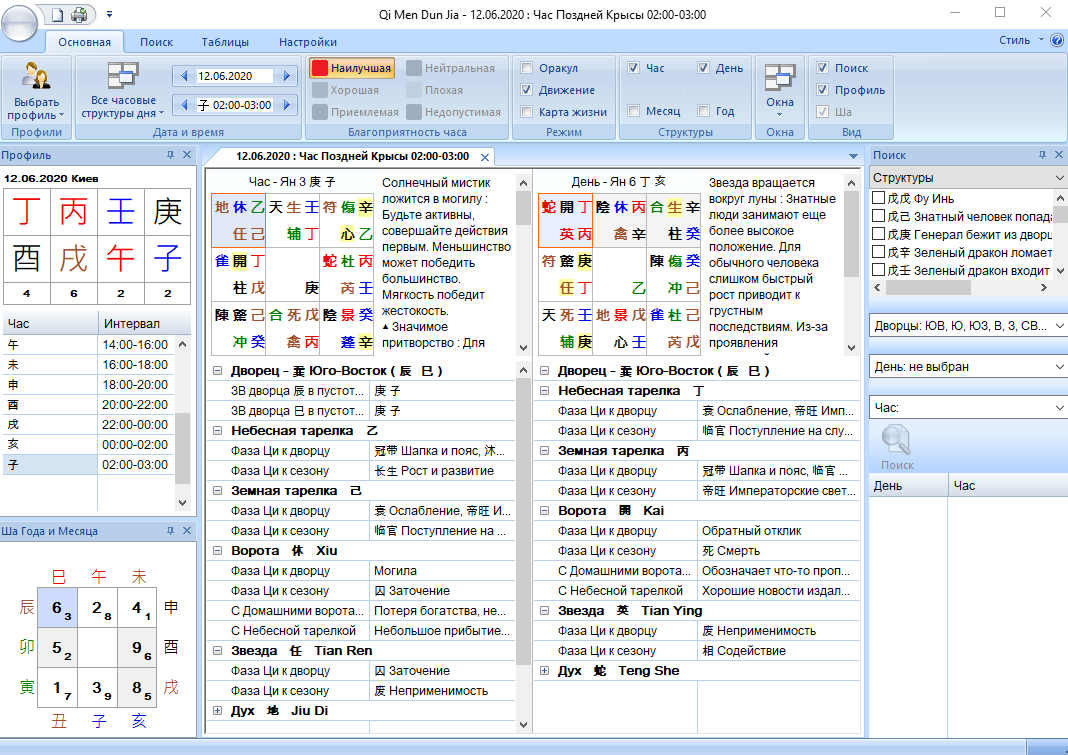Open the round application menu orb
This screenshot has height=755, width=1068.
[20, 23]
